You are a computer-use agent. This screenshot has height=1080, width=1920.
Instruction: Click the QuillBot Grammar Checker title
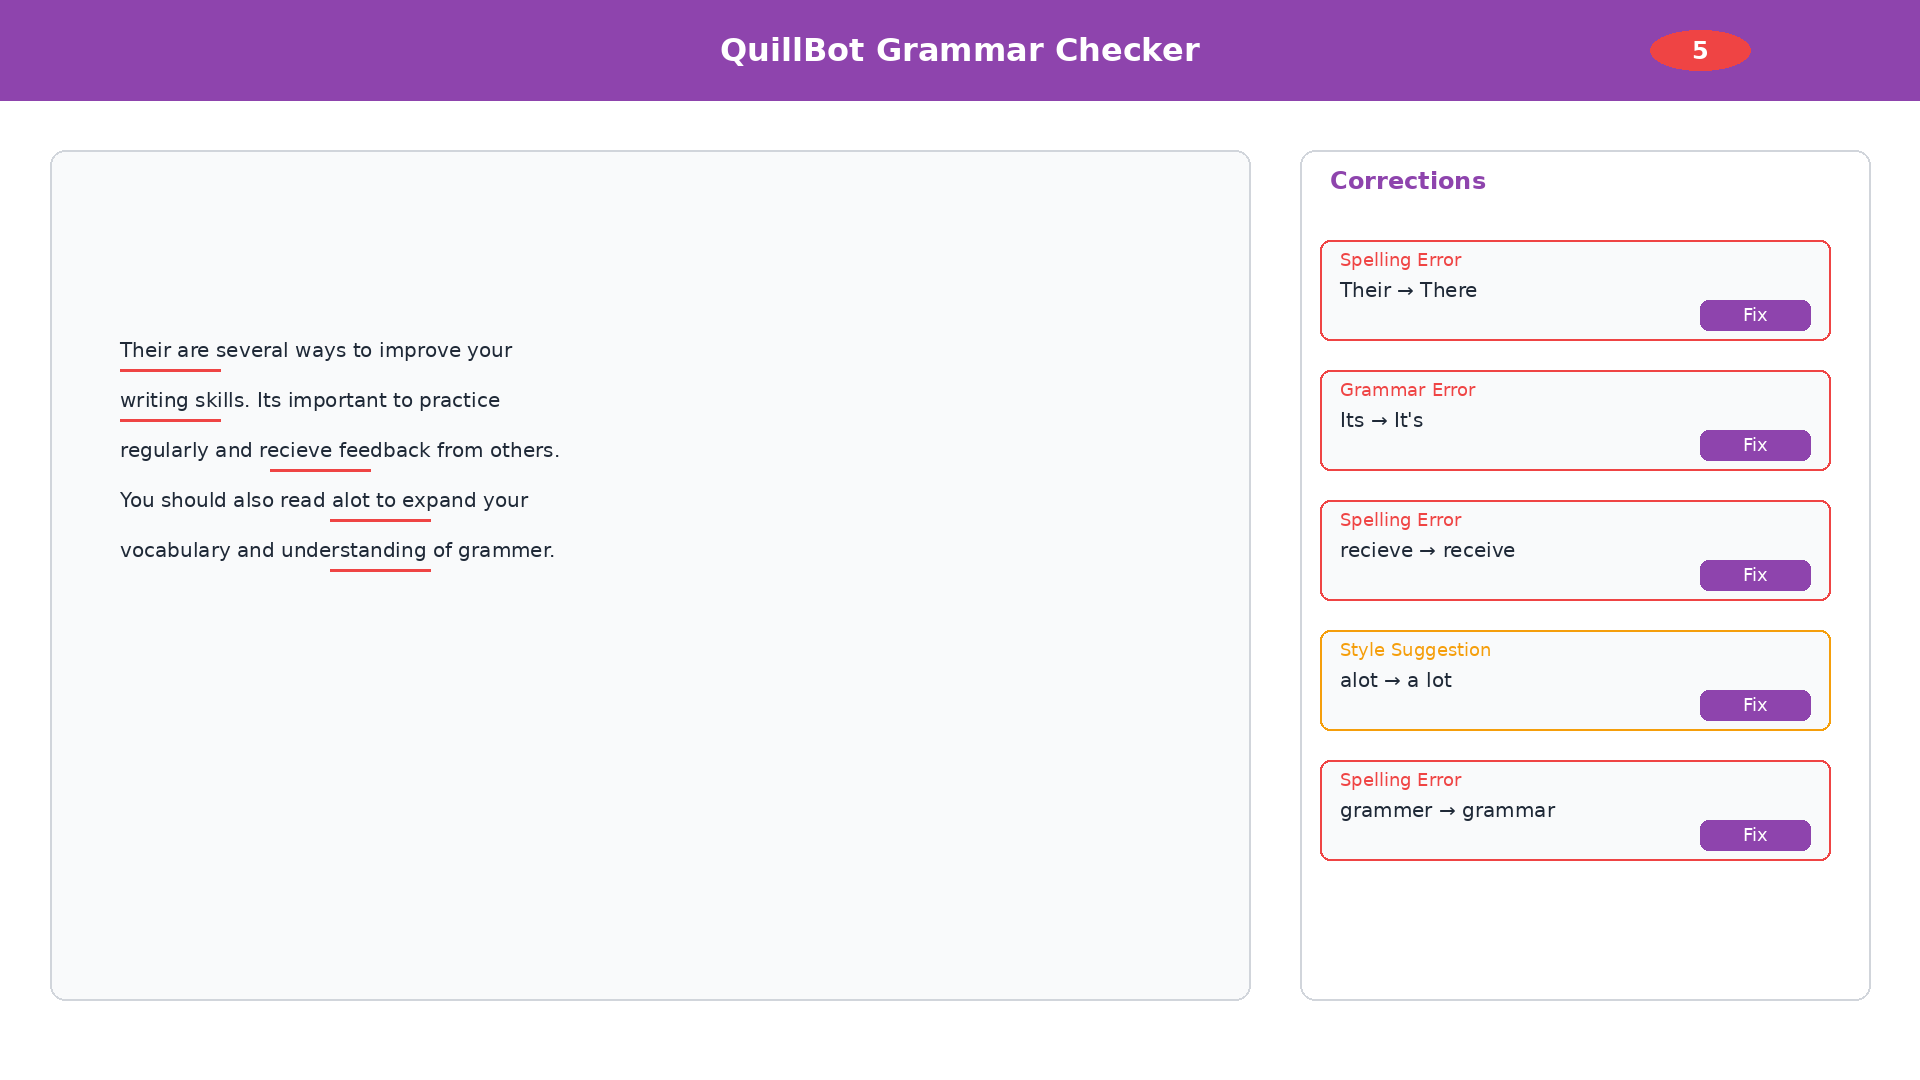point(960,50)
